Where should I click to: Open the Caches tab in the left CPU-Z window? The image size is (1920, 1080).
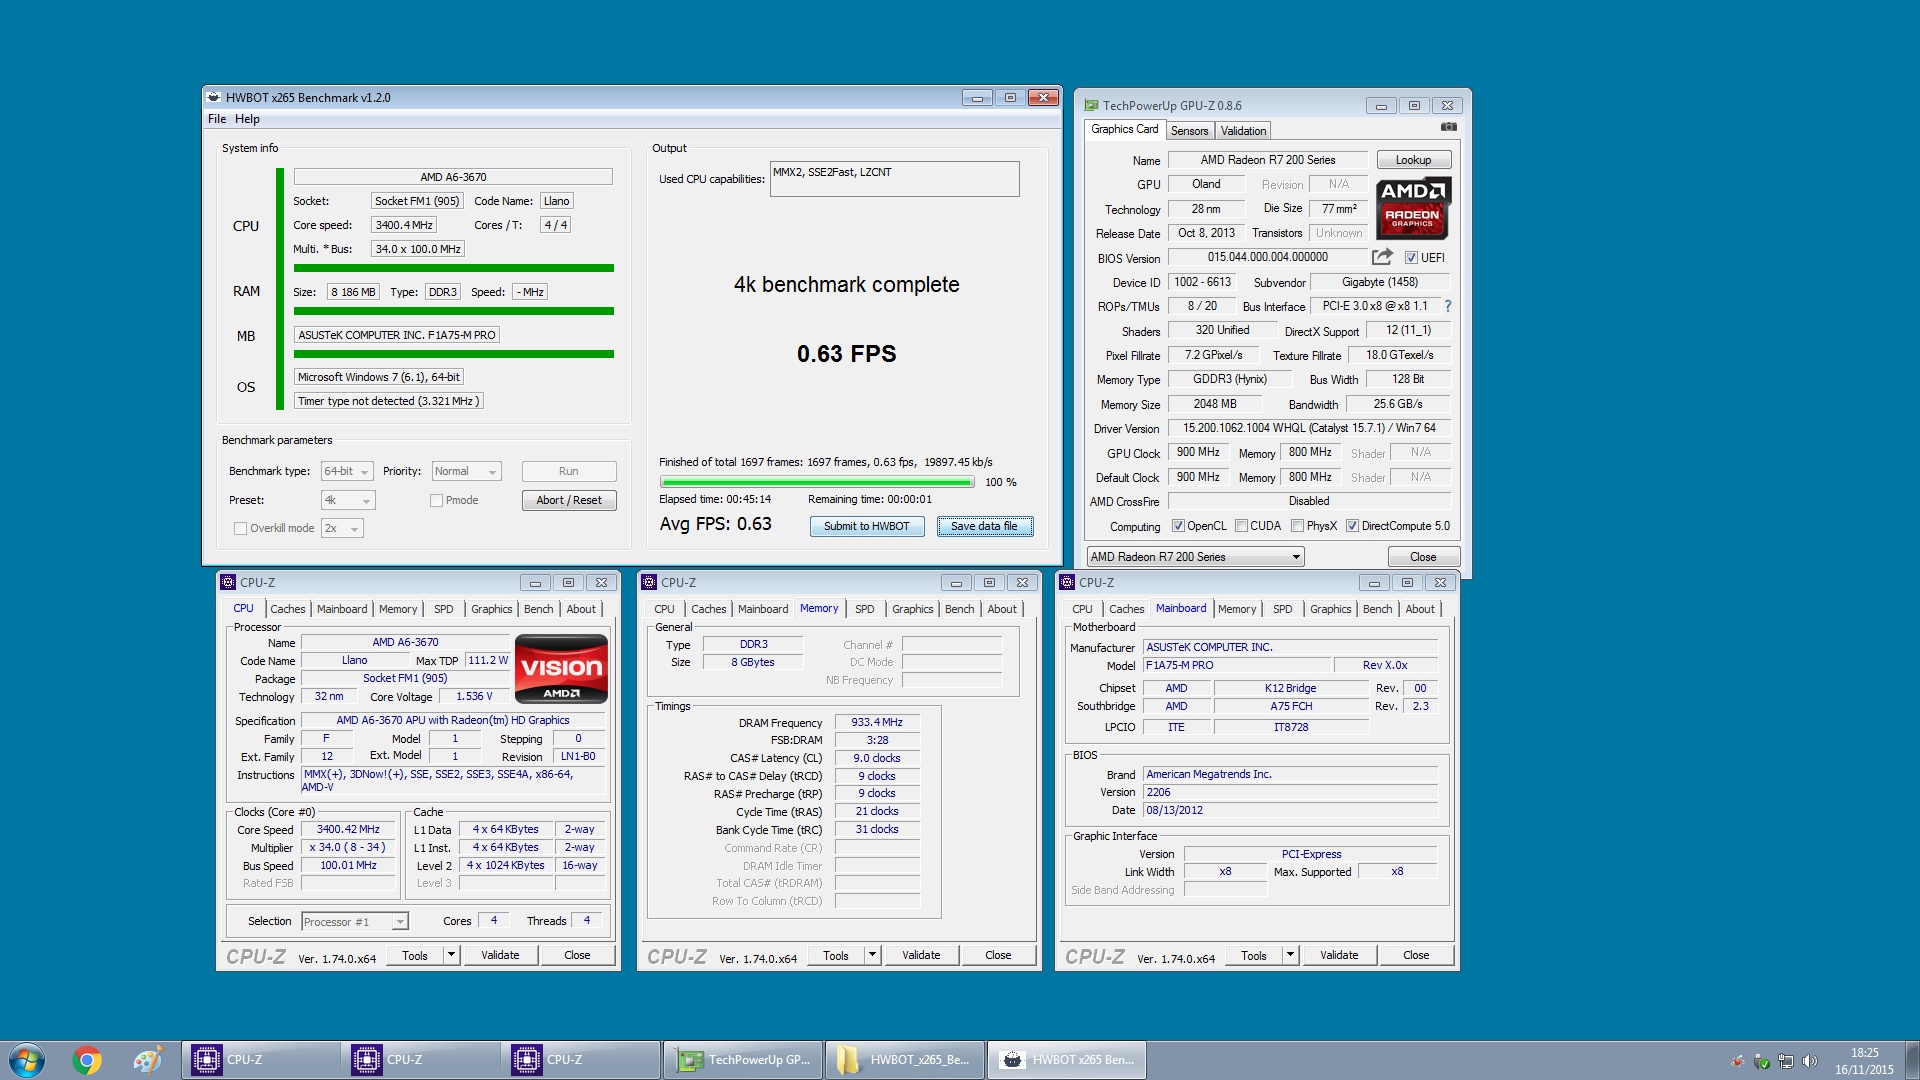288,609
